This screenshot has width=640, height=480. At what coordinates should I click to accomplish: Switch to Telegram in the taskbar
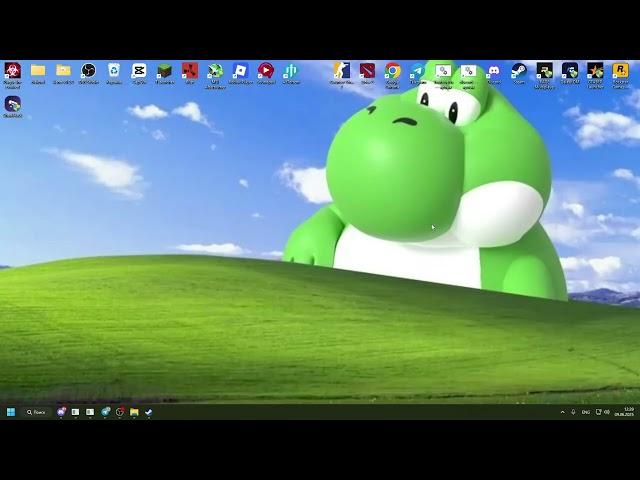click(x=105, y=412)
